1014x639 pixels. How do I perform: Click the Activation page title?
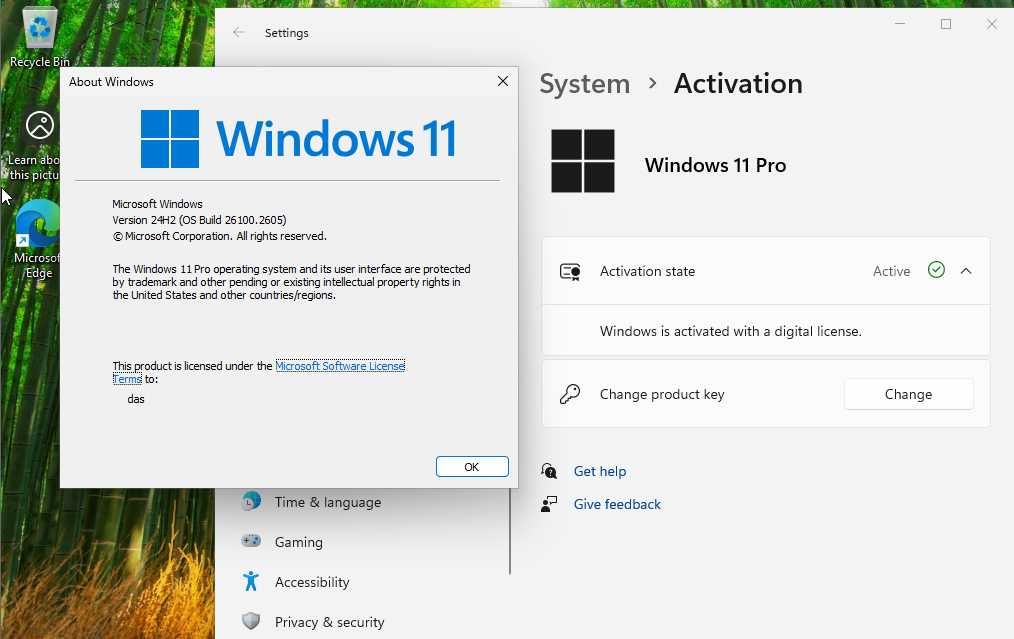point(738,84)
